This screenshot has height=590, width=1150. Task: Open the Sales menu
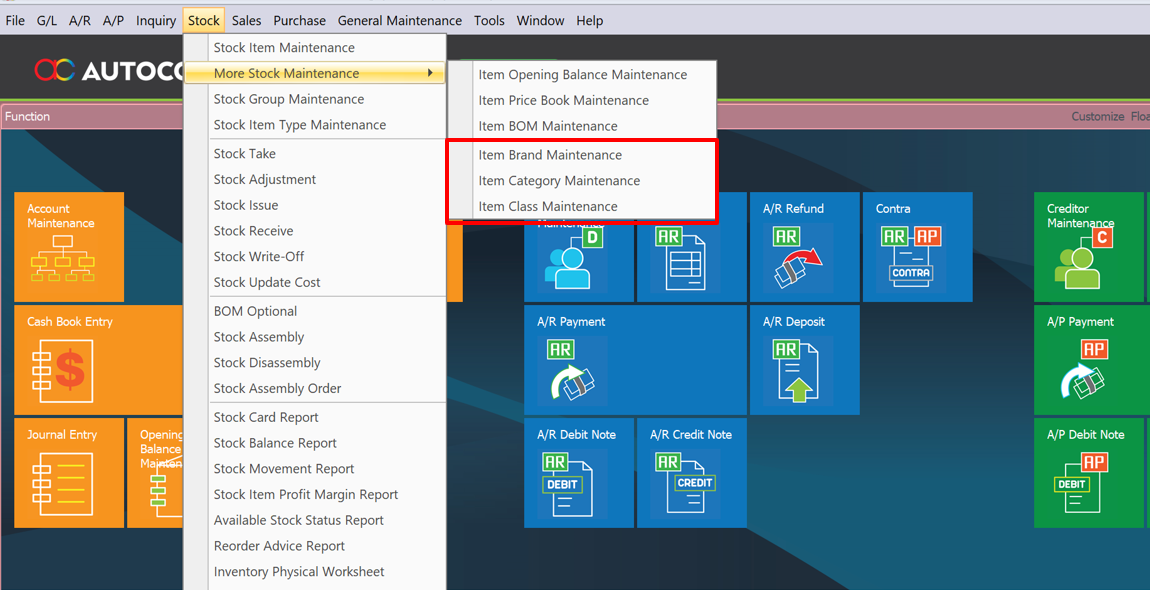click(x=246, y=21)
